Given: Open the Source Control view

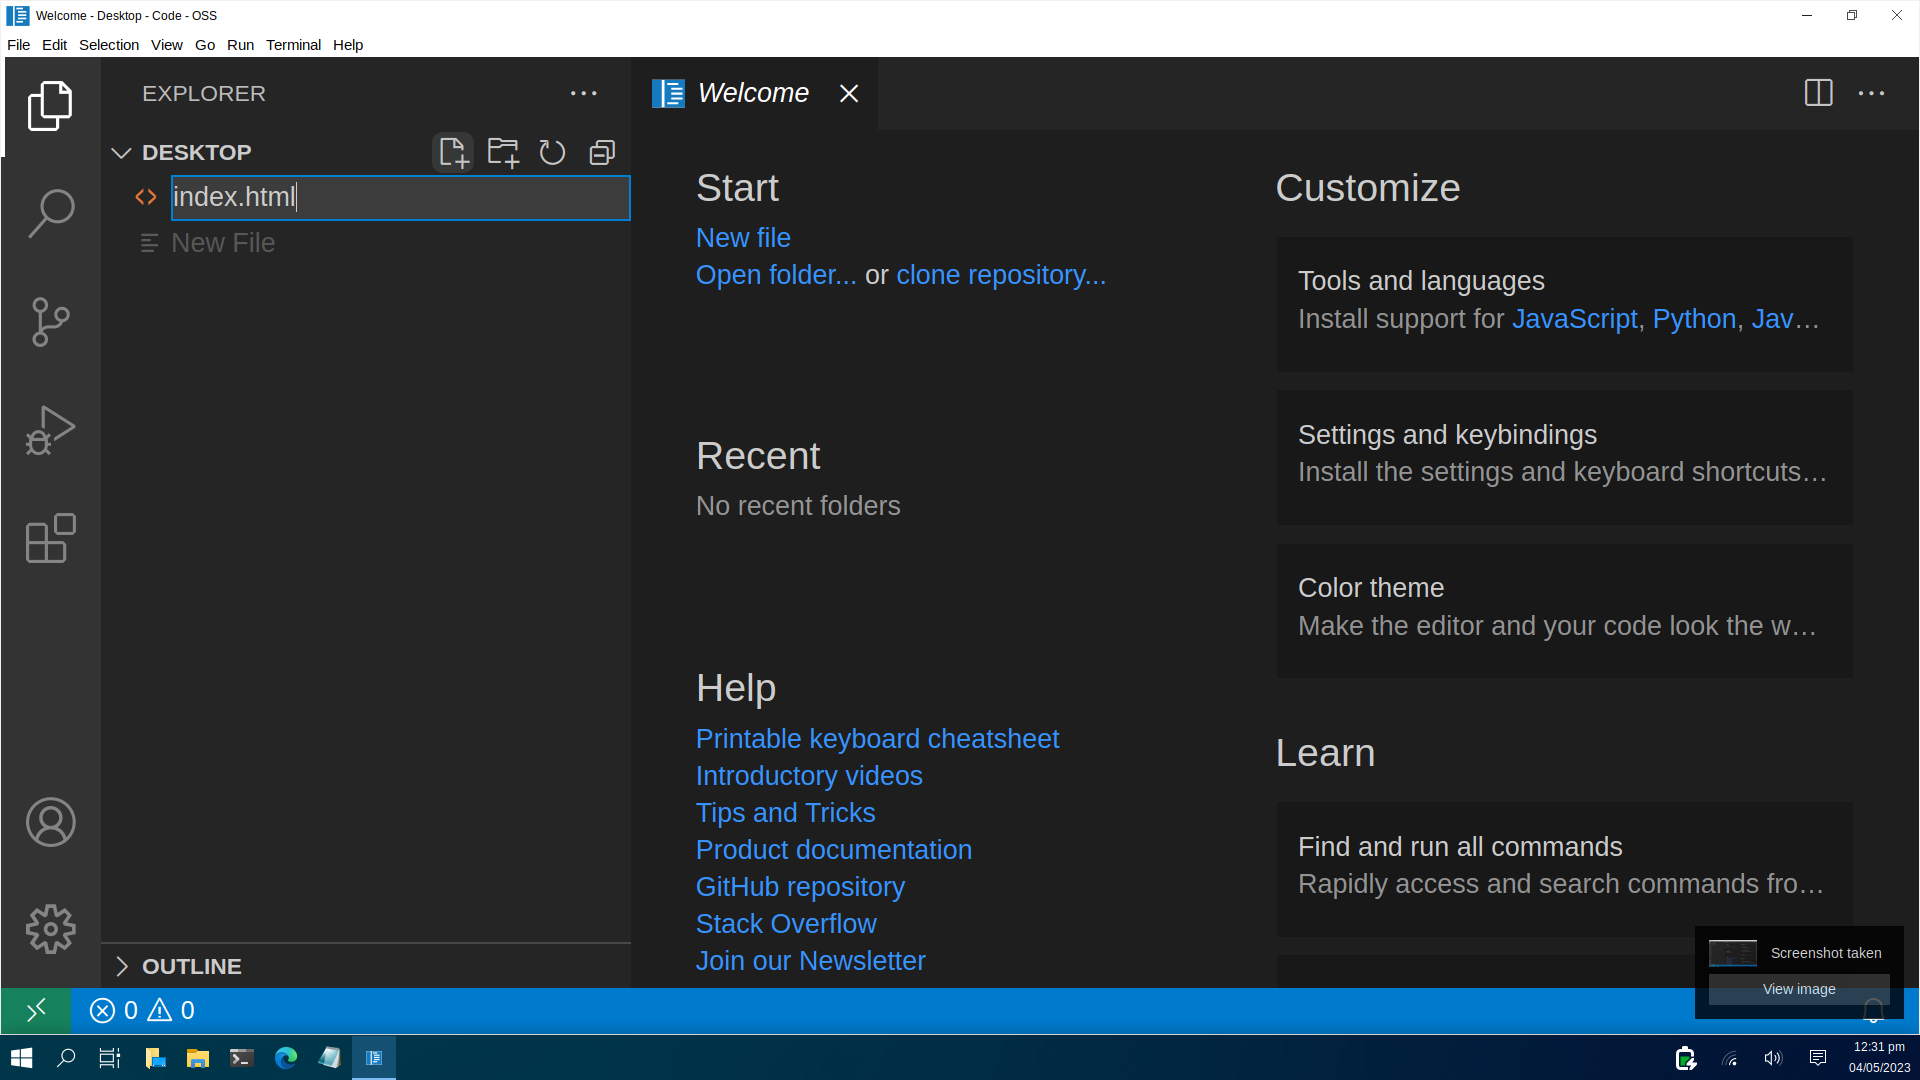Looking at the screenshot, I should (50, 322).
